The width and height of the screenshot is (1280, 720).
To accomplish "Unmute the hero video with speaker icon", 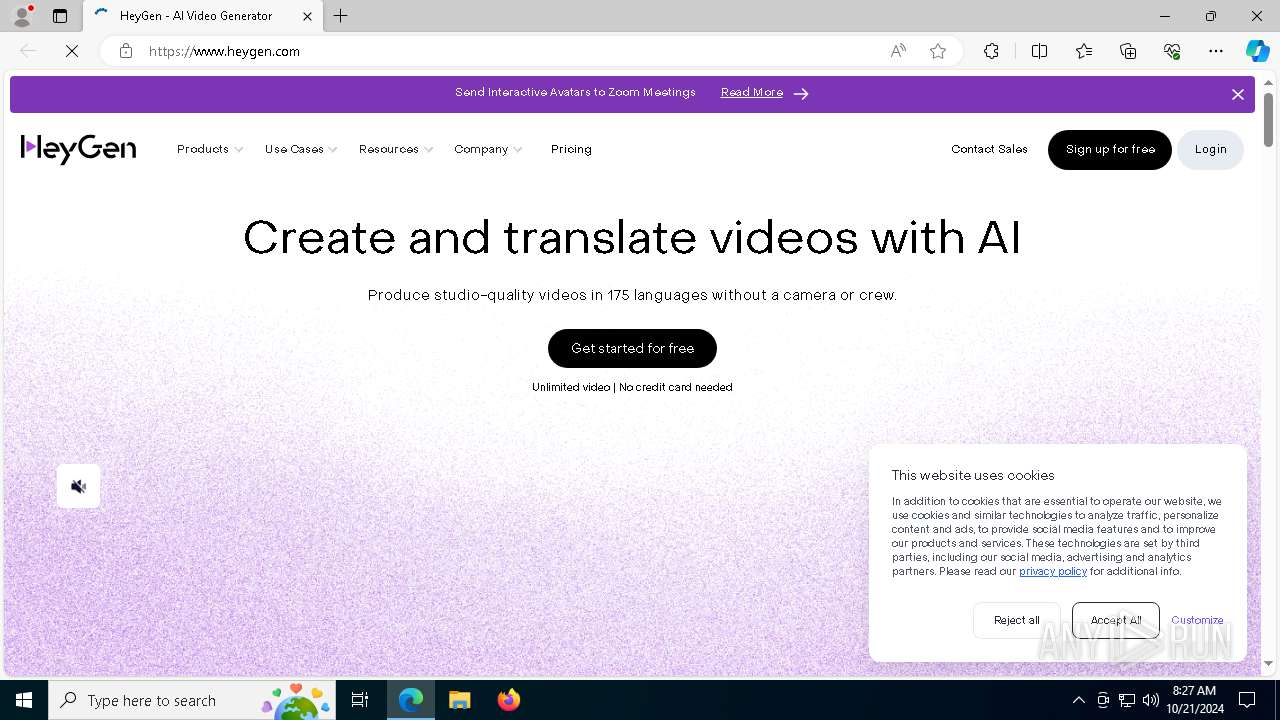I will click(78, 486).
